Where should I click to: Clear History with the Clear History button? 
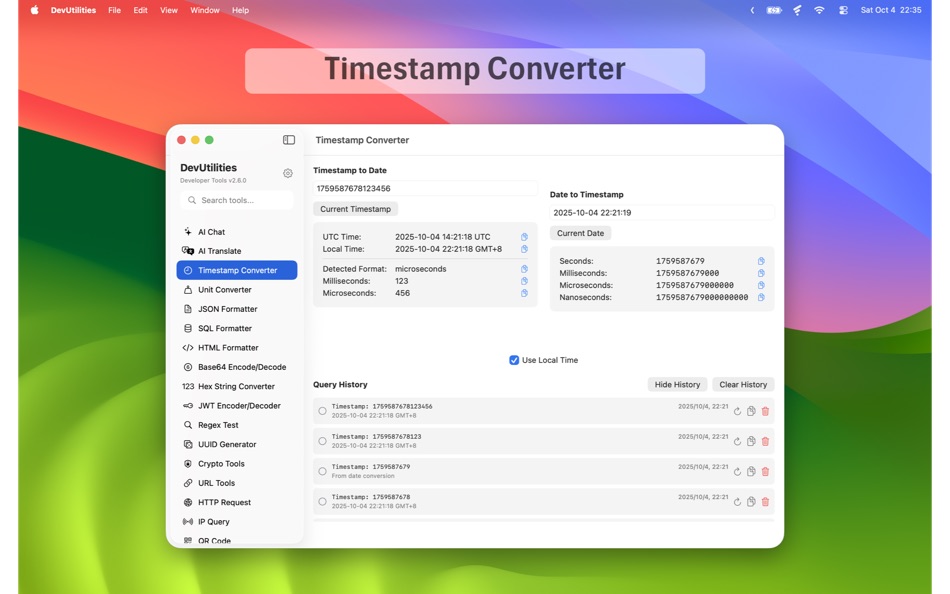pyautogui.click(x=743, y=384)
